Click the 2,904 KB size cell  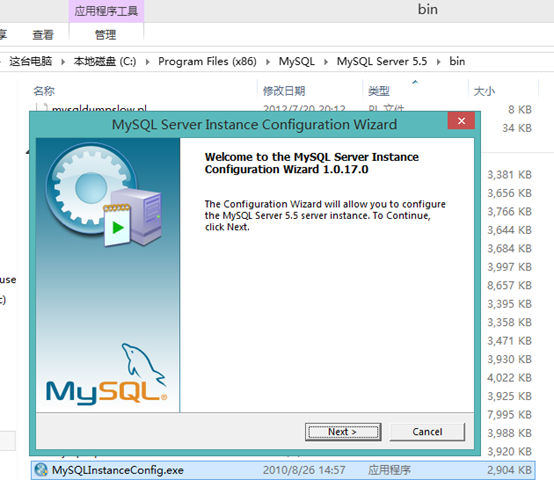(x=509, y=470)
